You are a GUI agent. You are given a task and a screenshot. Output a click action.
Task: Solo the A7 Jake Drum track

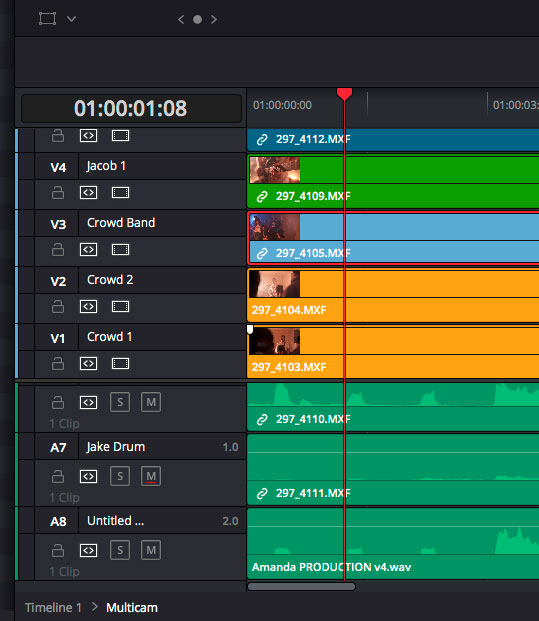click(x=120, y=476)
